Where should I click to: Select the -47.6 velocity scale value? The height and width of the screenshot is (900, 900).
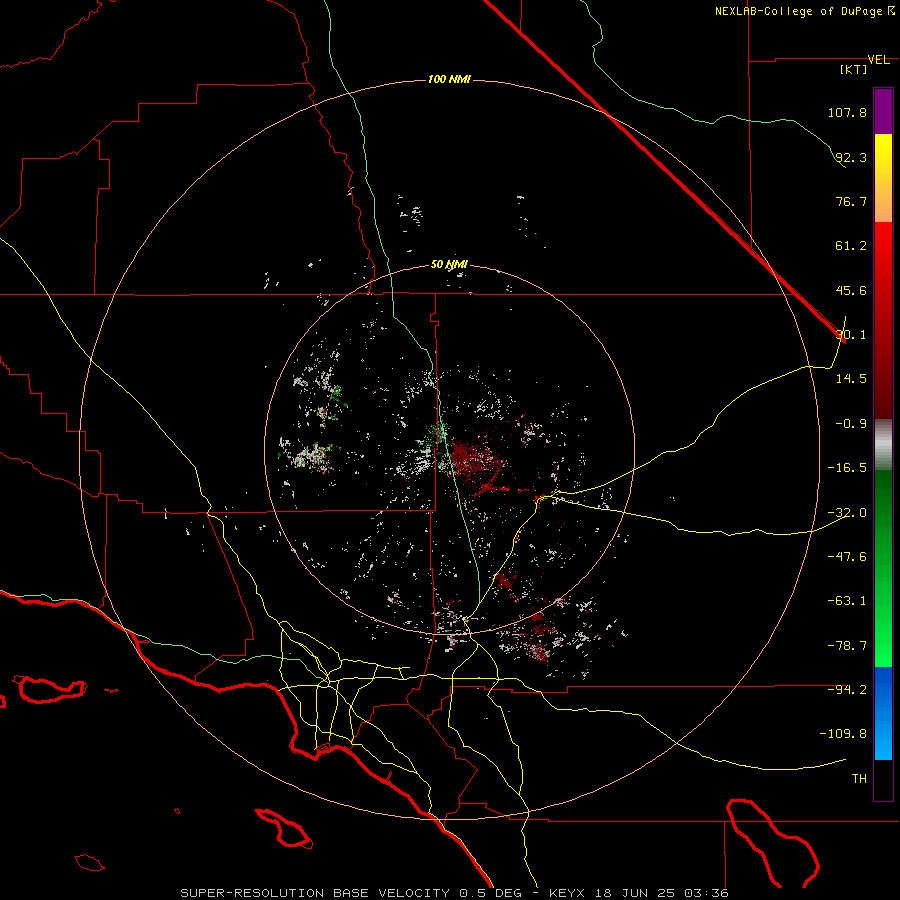tap(847, 557)
